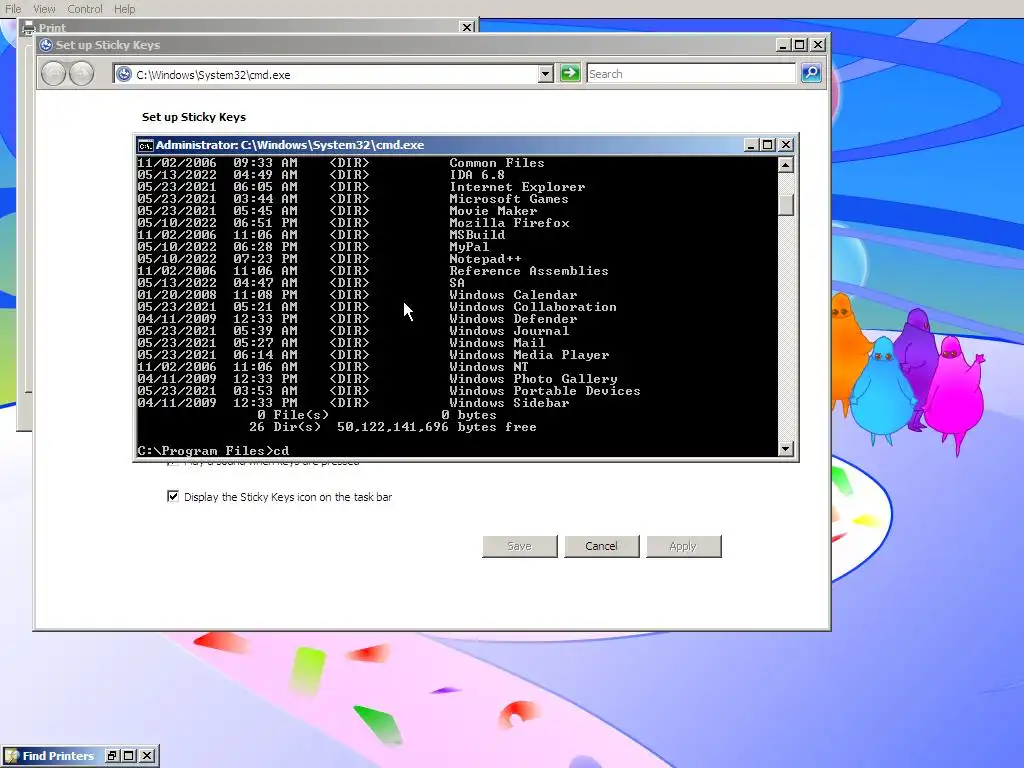Viewport: 1024px width, 768px height.
Task: Click the Forward navigation arrow button
Action: tap(82, 73)
